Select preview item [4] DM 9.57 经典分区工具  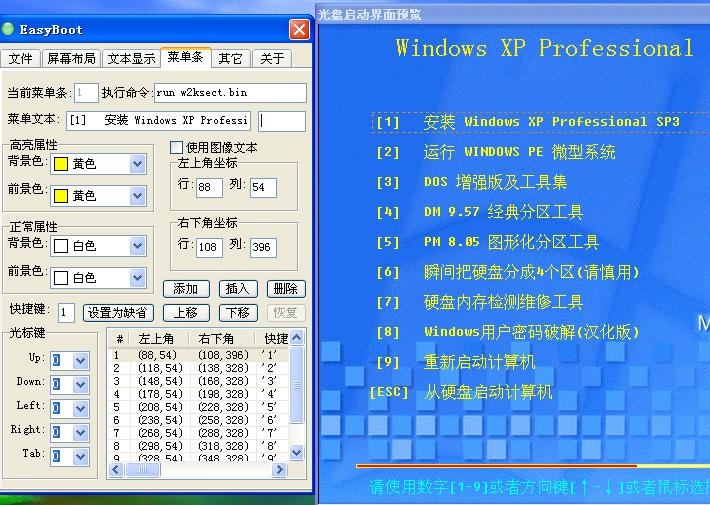(x=480, y=212)
